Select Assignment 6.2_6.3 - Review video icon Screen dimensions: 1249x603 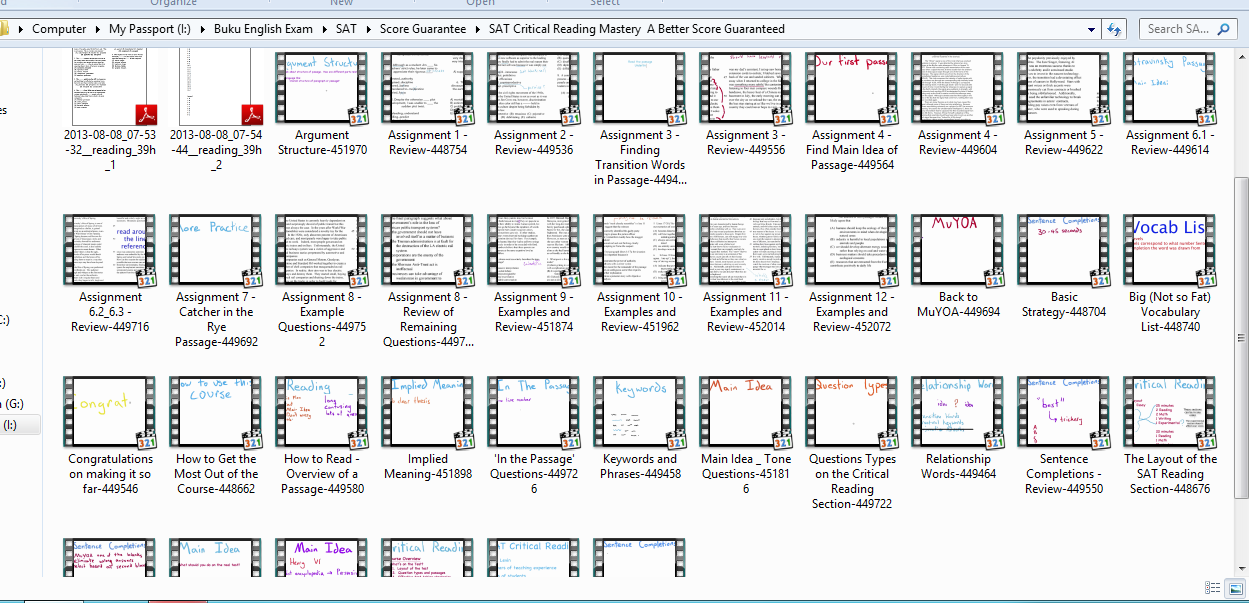(x=110, y=250)
